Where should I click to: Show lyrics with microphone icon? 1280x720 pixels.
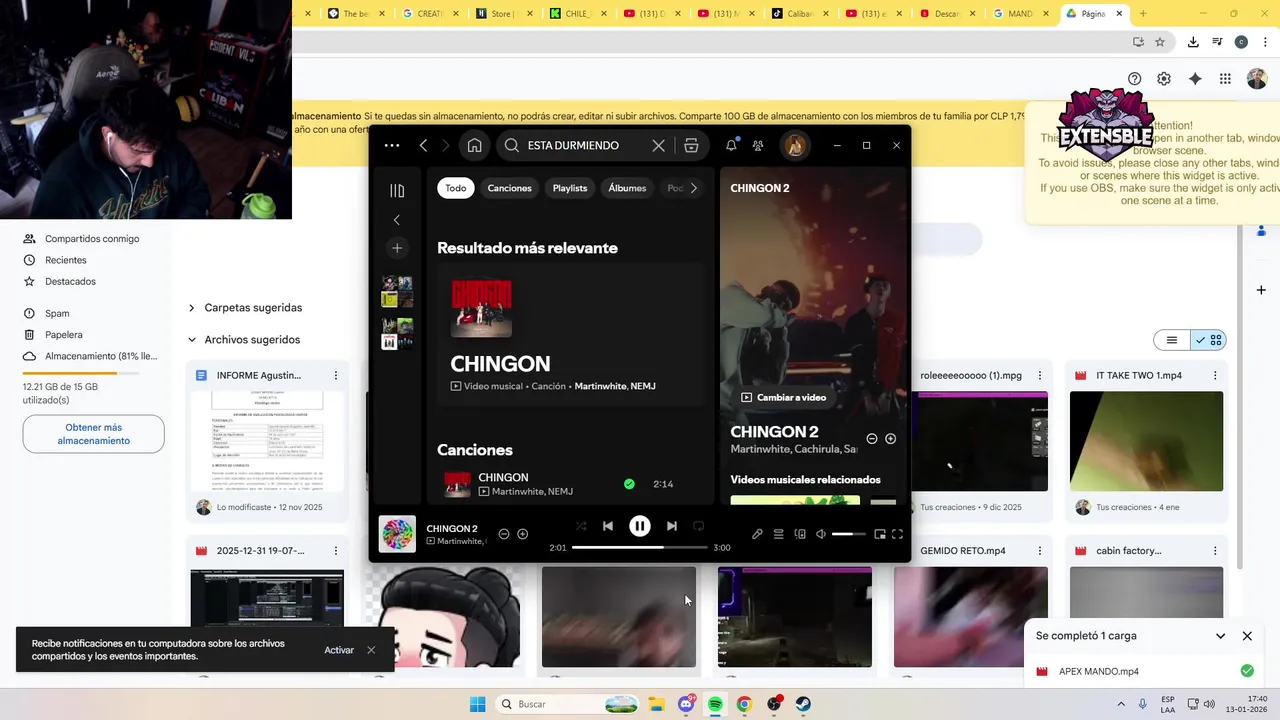(x=757, y=534)
